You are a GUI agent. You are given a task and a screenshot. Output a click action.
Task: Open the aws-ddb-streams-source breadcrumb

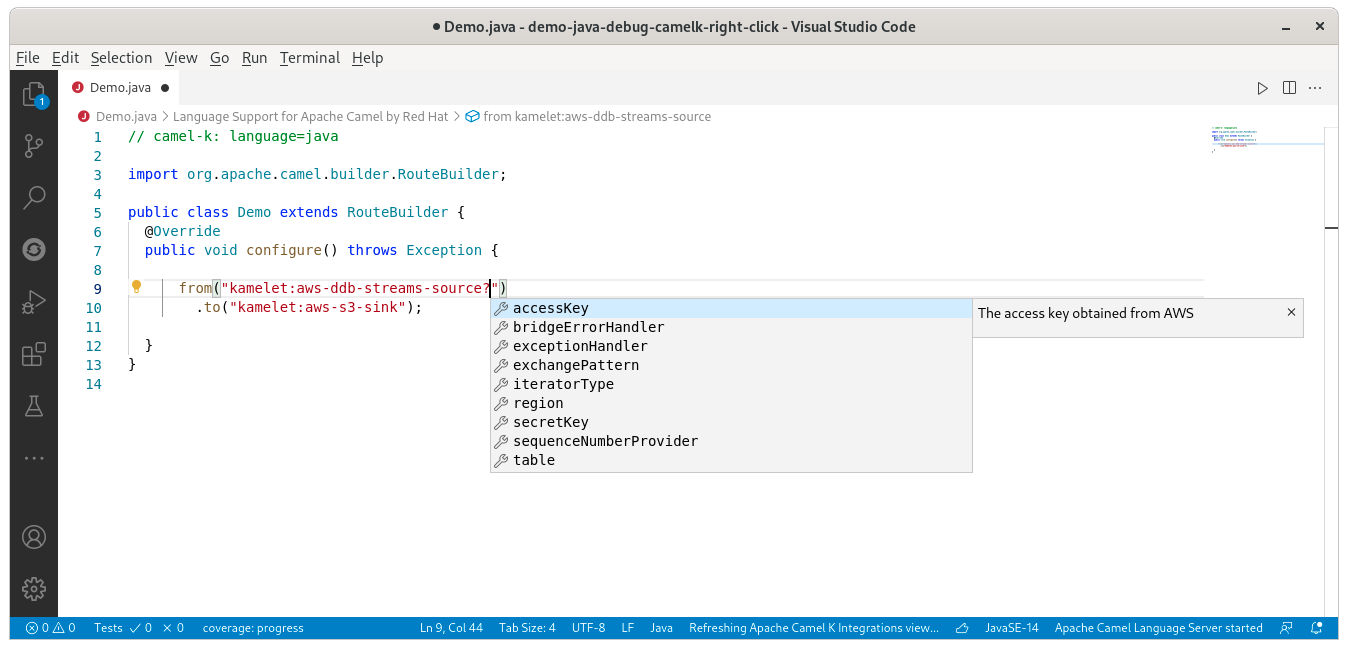click(x=590, y=116)
